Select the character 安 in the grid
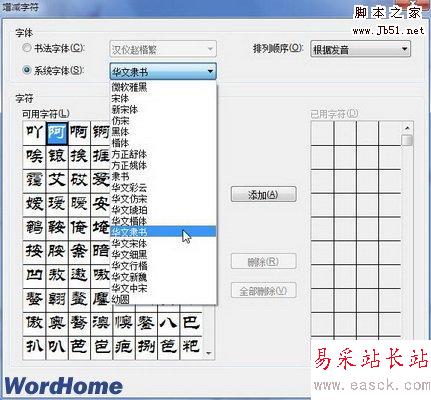Image resolution: width=431 pixels, height=400 pixels. [101, 204]
